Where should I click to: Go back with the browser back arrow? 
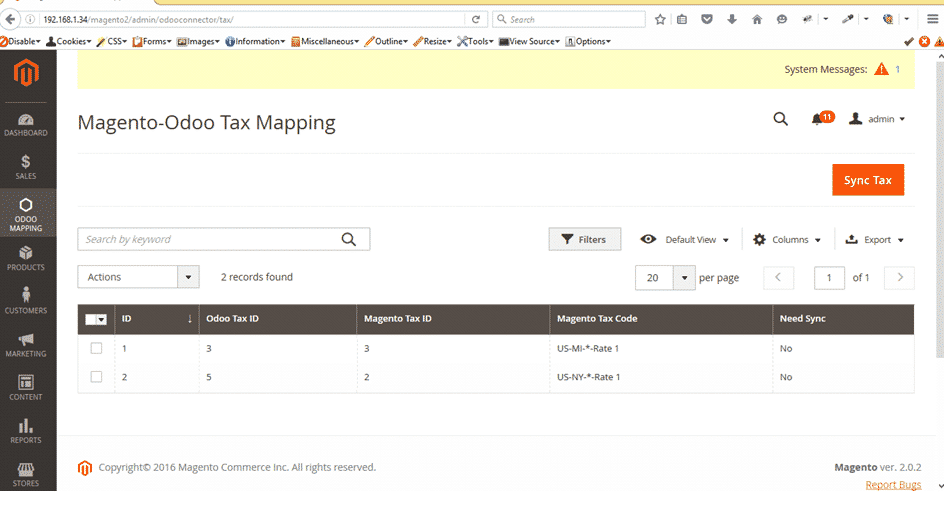(x=10, y=19)
